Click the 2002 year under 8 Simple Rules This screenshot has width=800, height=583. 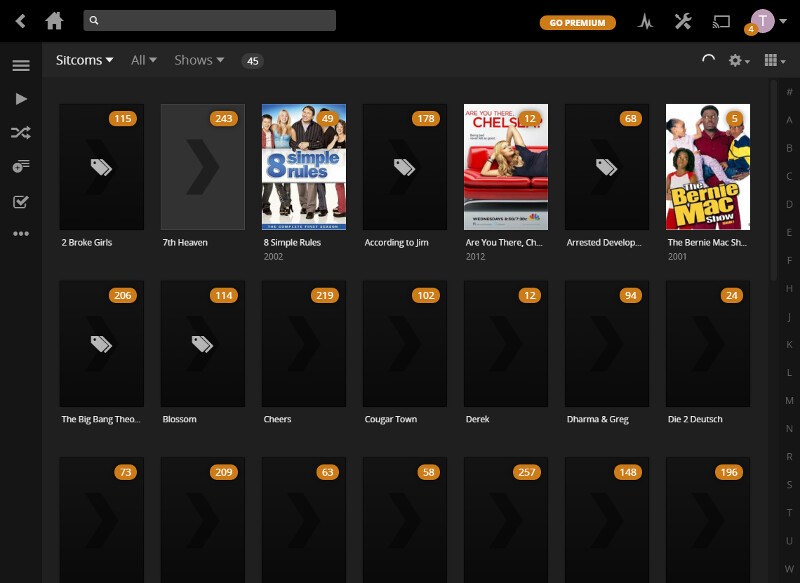273,257
